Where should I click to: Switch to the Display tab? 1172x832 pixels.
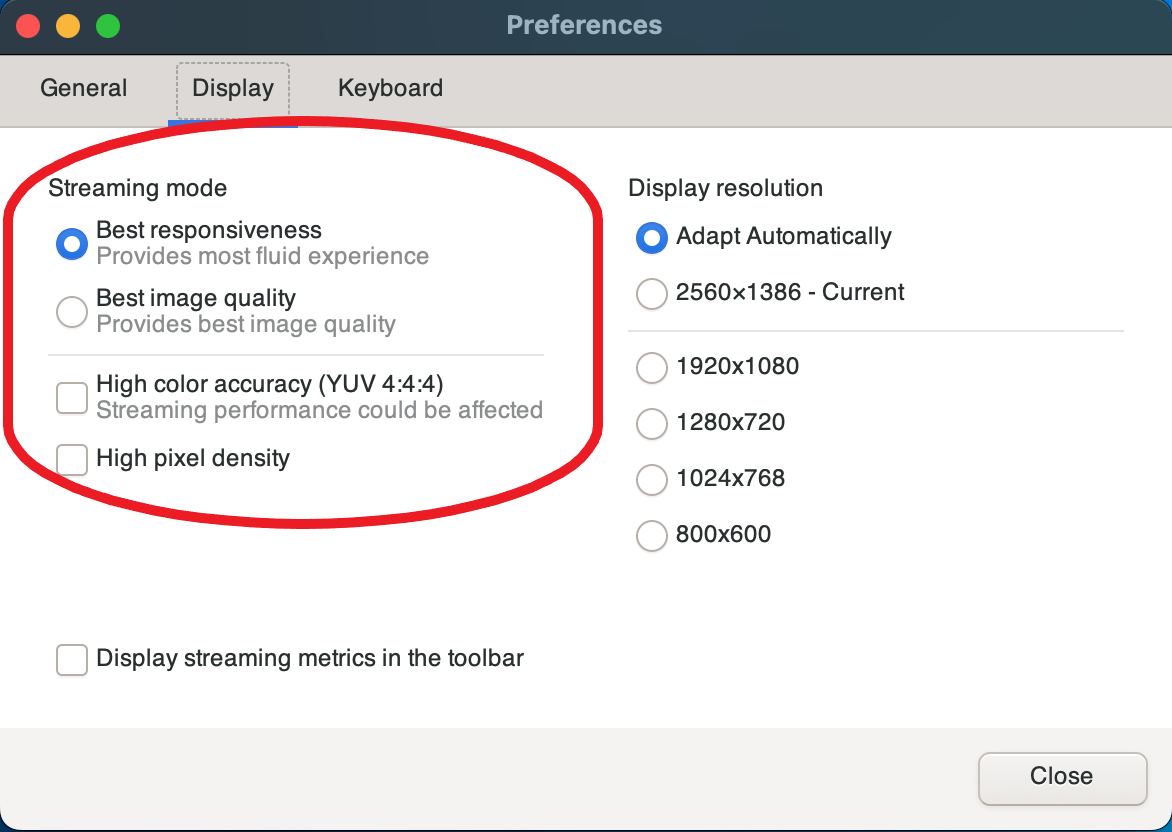(232, 89)
